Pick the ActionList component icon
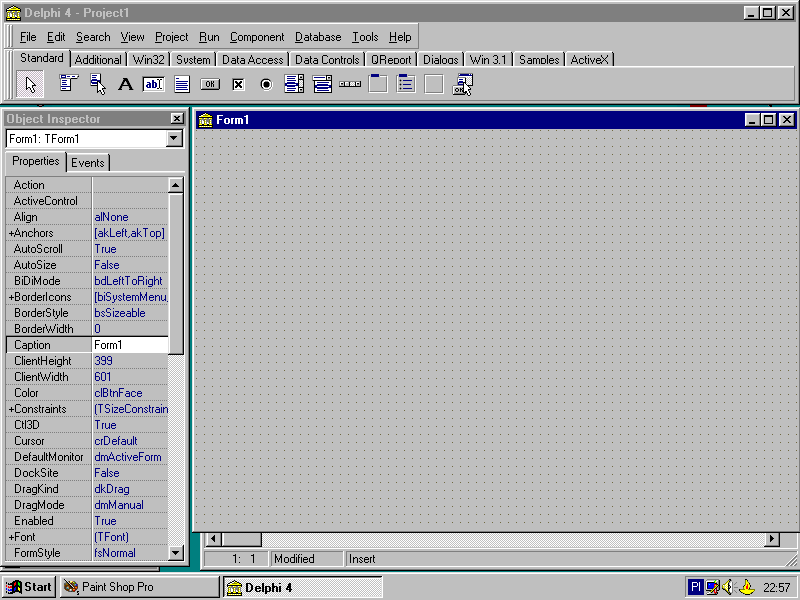This screenshot has height=600, width=800. (x=462, y=85)
